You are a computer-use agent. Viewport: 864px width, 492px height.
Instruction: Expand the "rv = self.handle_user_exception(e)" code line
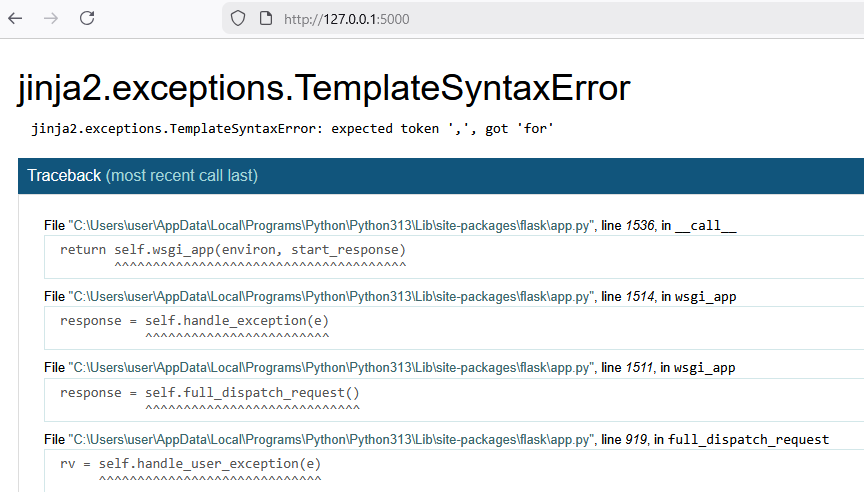[191, 464]
